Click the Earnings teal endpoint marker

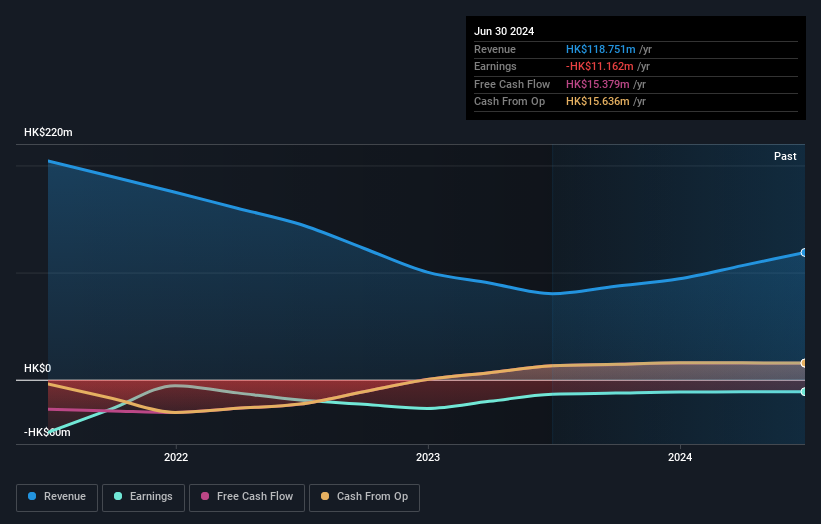tap(804, 392)
